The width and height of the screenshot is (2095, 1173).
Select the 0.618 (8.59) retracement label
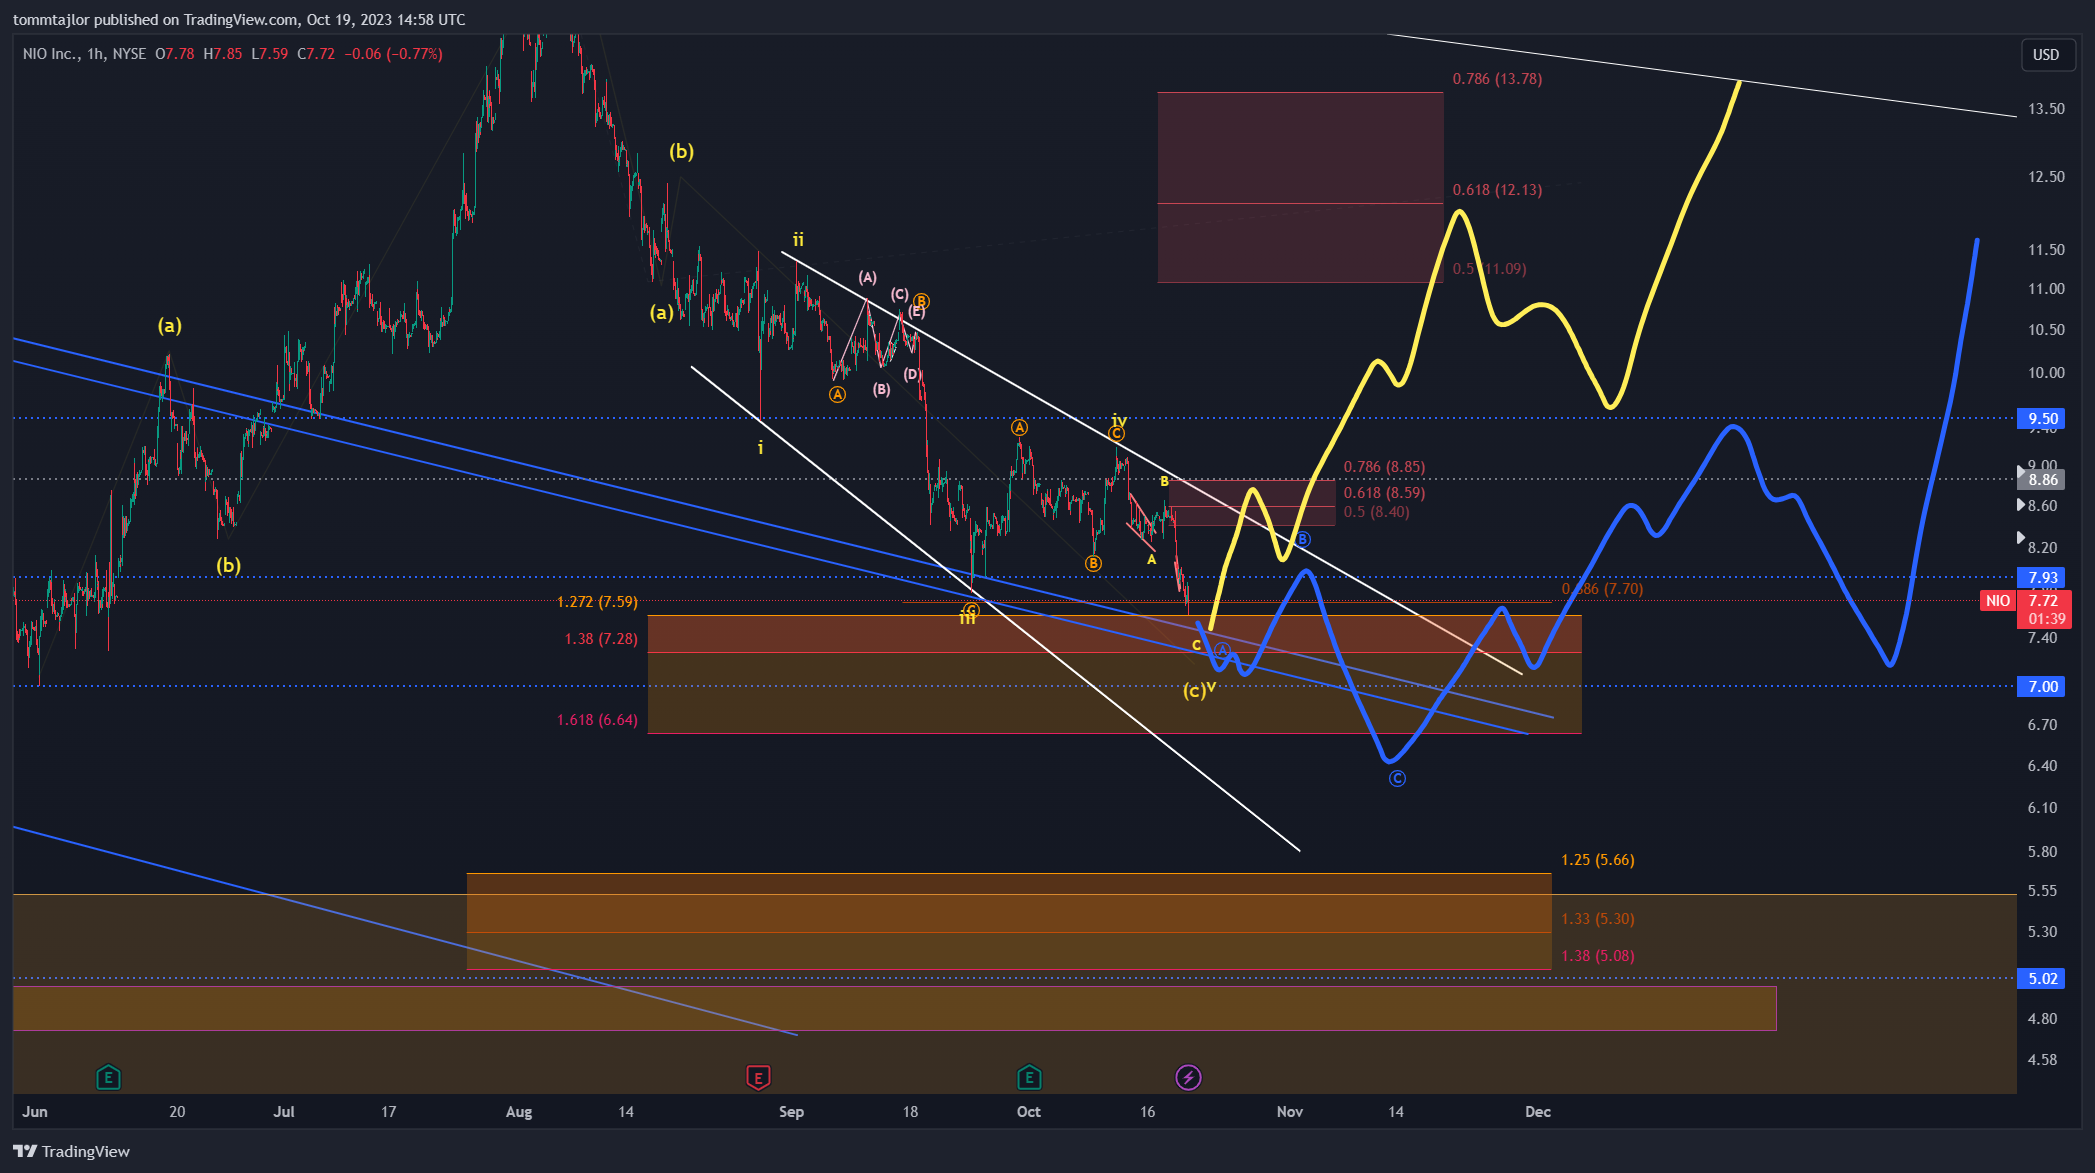(x=1384, y=493)
